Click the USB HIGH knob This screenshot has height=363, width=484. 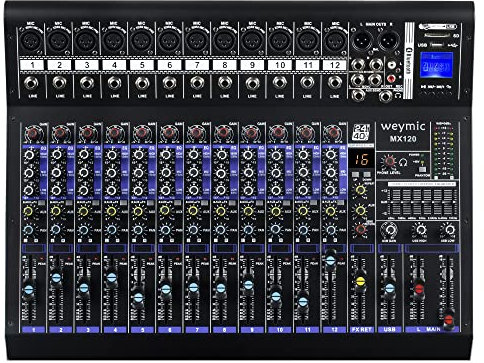point(420,230)
